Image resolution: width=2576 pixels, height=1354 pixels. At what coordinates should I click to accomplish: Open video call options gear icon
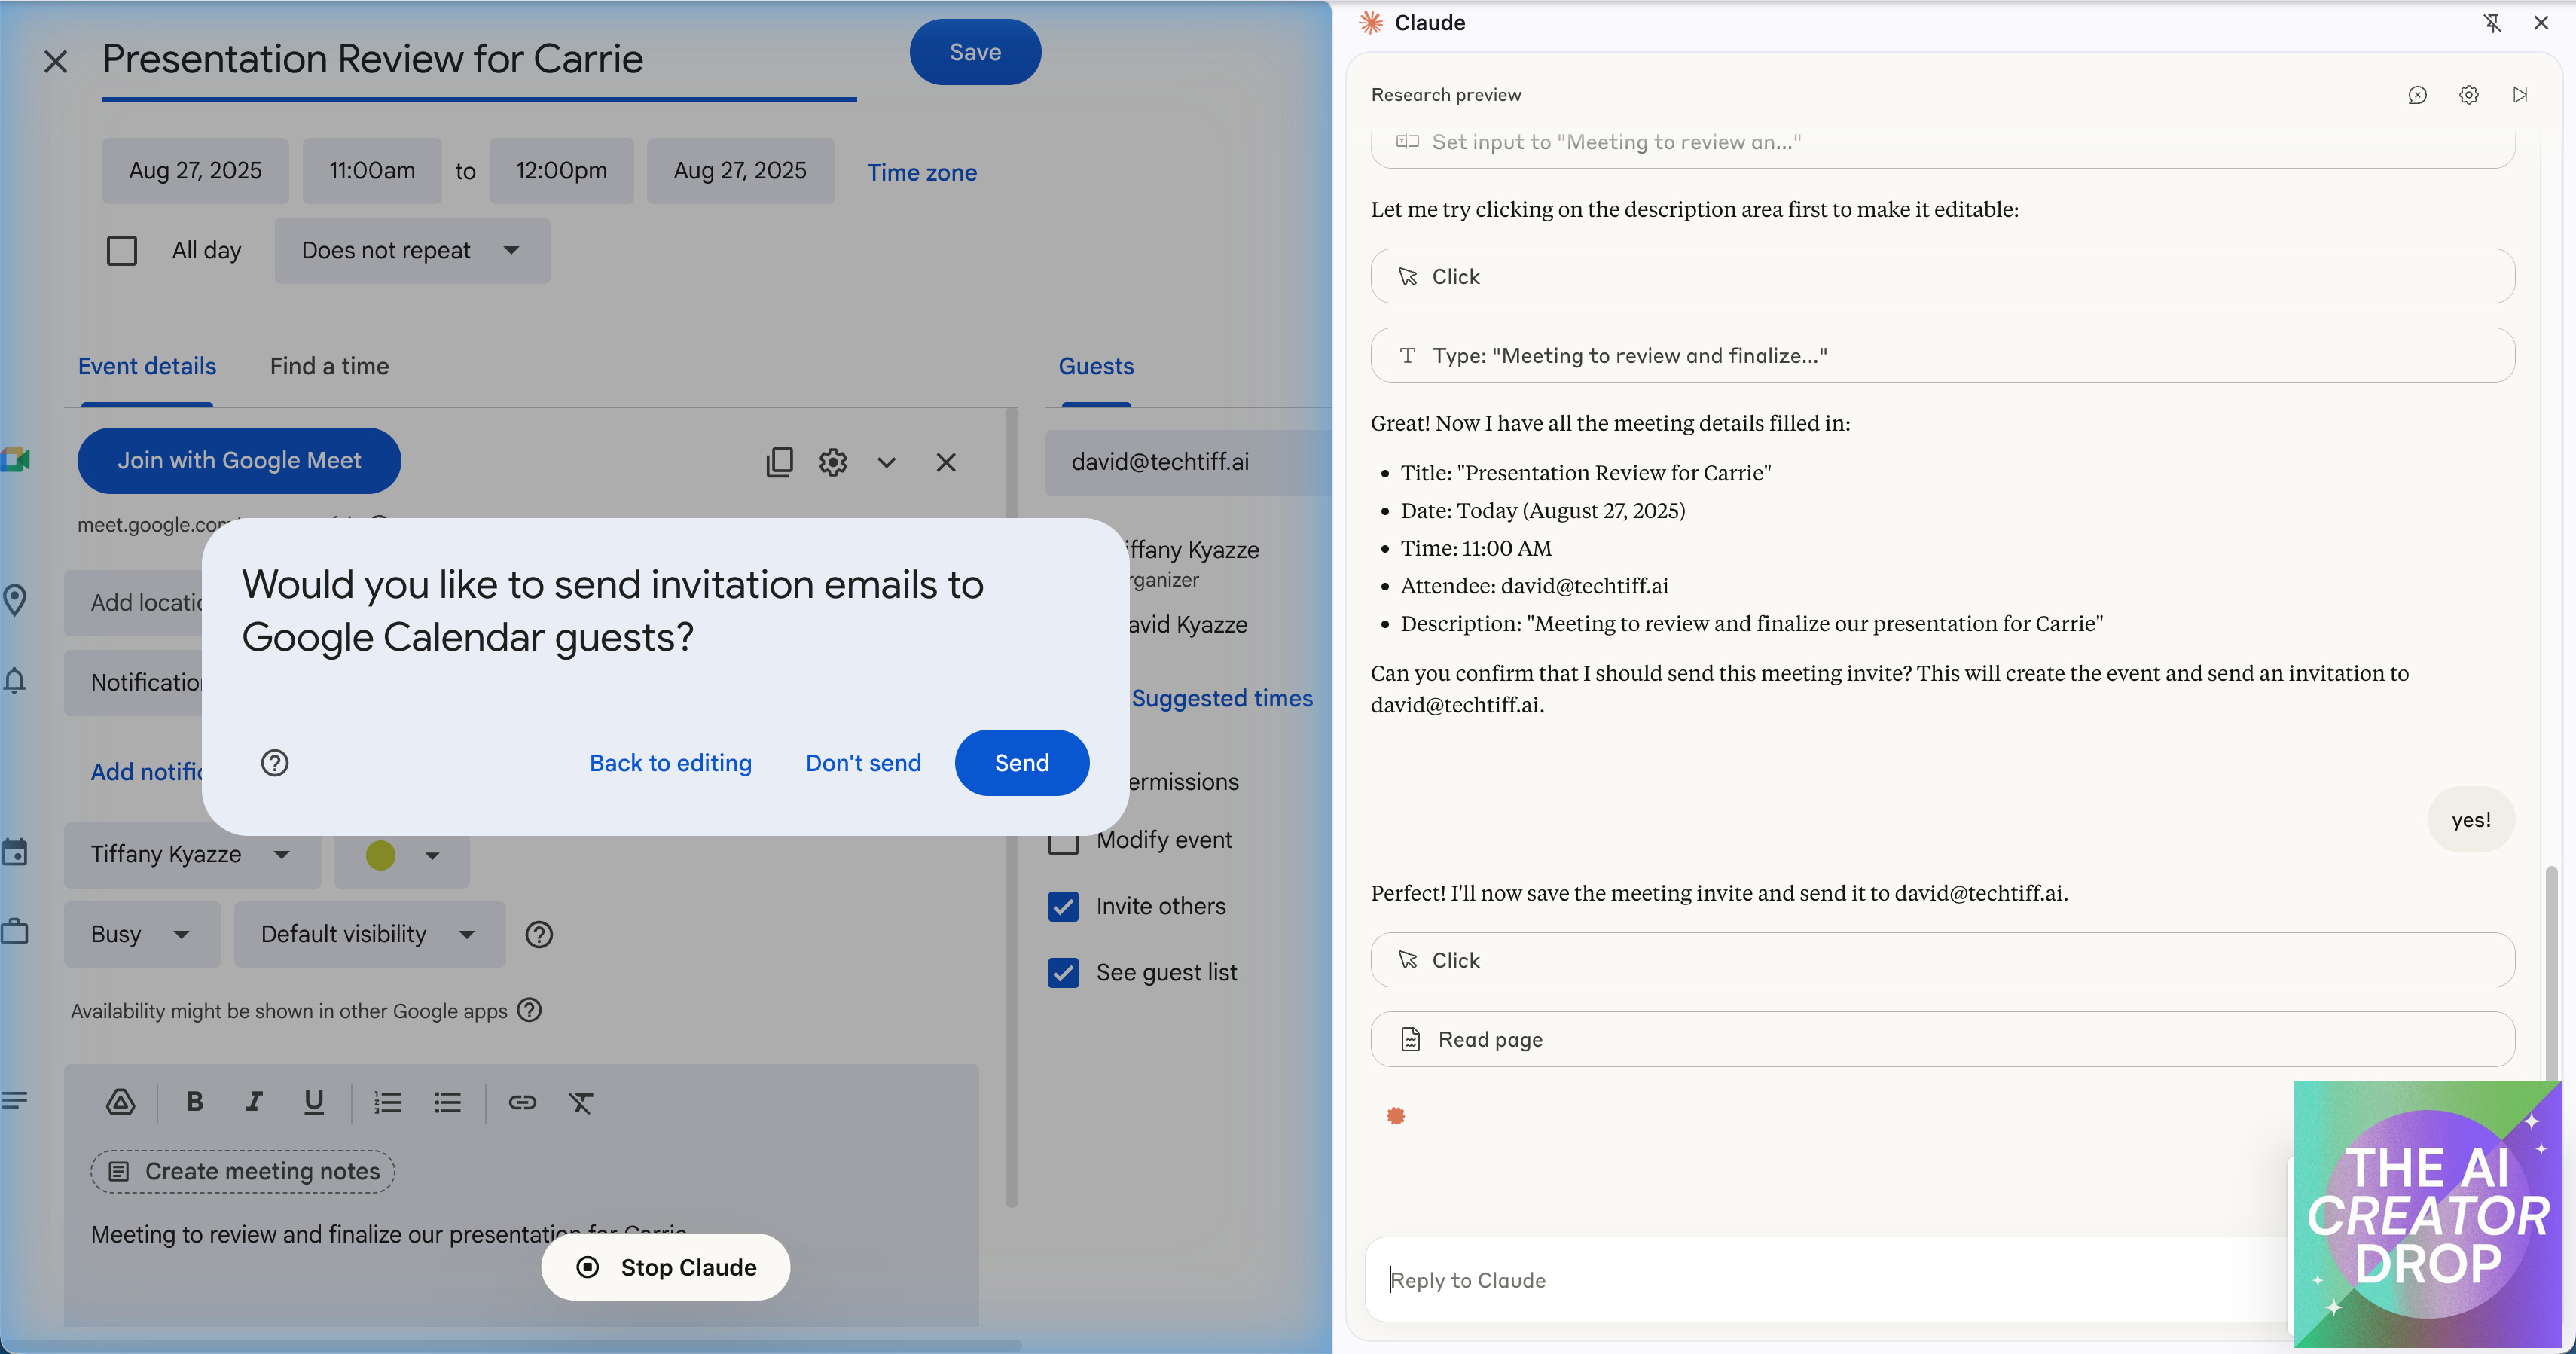click(832, 461)
